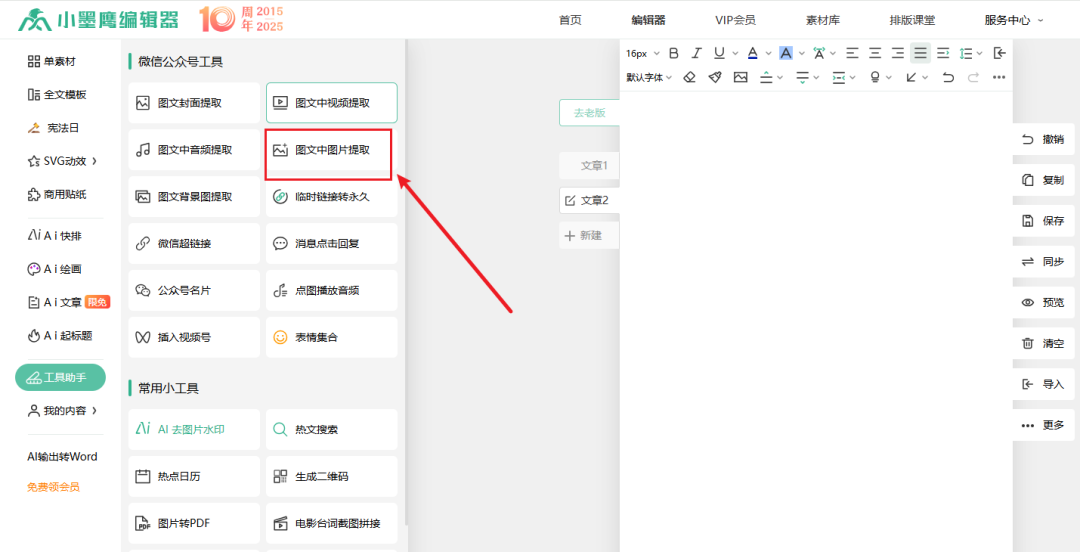Set text alignment to center

tap(875, 53)
